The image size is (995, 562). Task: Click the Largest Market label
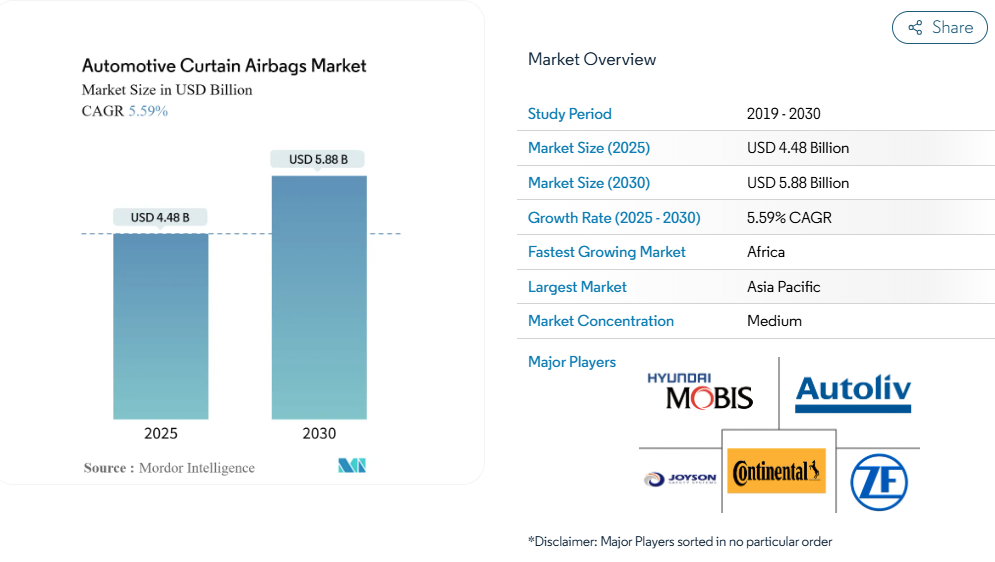577,287
